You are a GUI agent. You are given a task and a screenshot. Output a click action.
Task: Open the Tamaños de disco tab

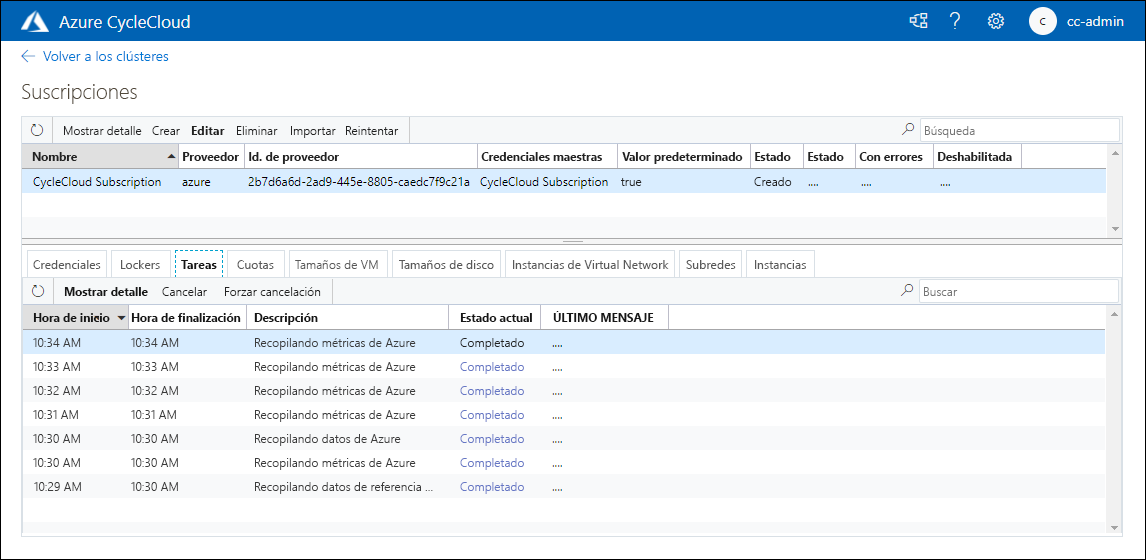tap(446, 265)
